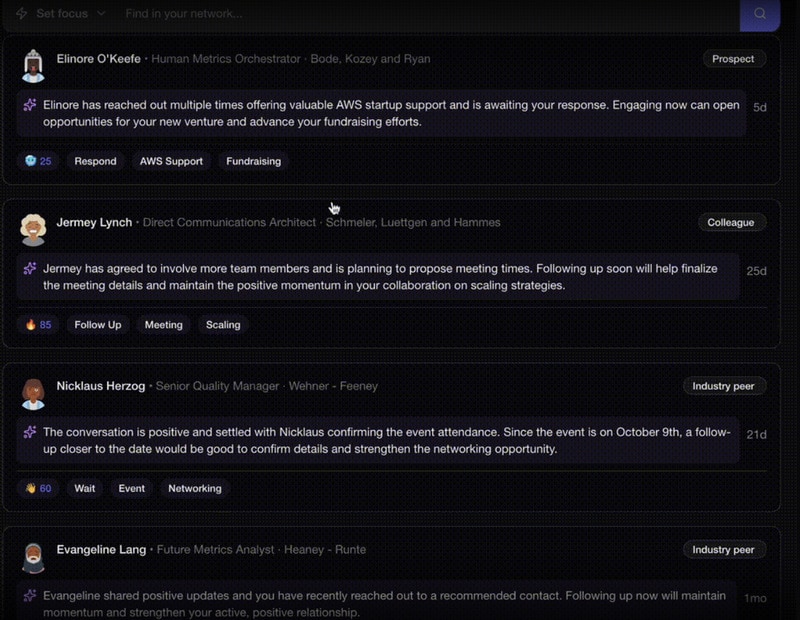Image resolution: width=800 pixels, height=620 pixels.
Task: Click Elinore O'Keefe's avatar
Action: 33,66
